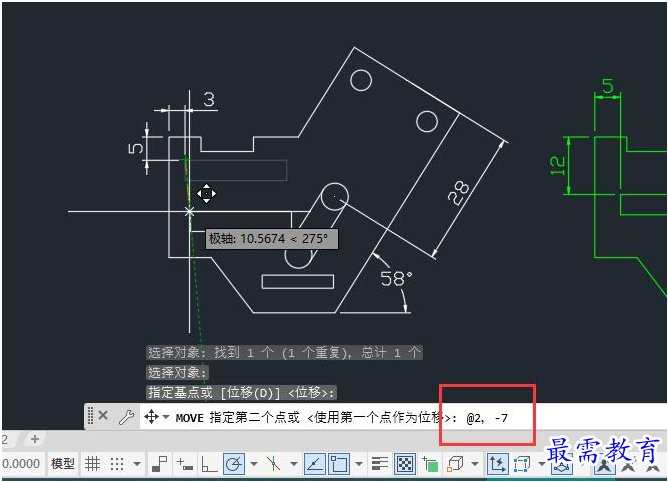Image resolution: width=668 pixels, height=482 pixels.
Task: Toggle 2D object snap icon
Action: (x=339, y=464)
